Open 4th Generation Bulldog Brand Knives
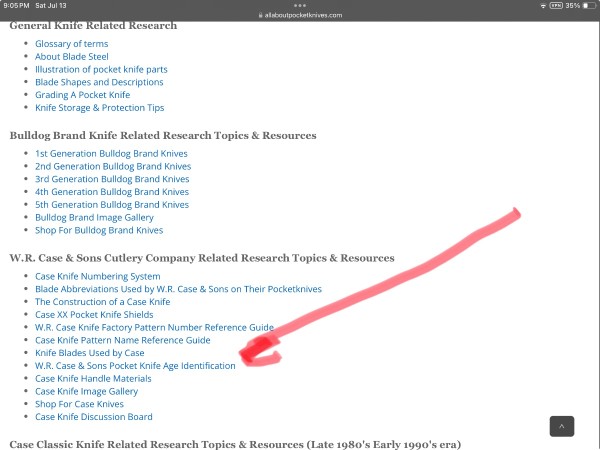The image size is (600, 450). tap(112, 192)
